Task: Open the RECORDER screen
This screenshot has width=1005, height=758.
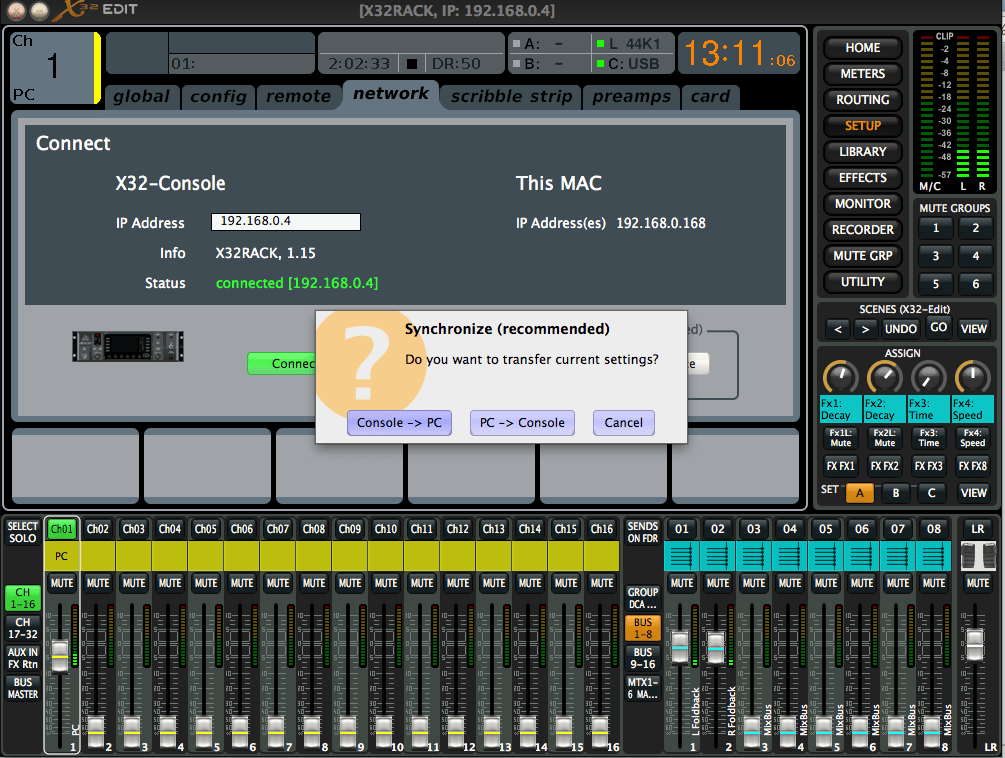Action: 863,229
